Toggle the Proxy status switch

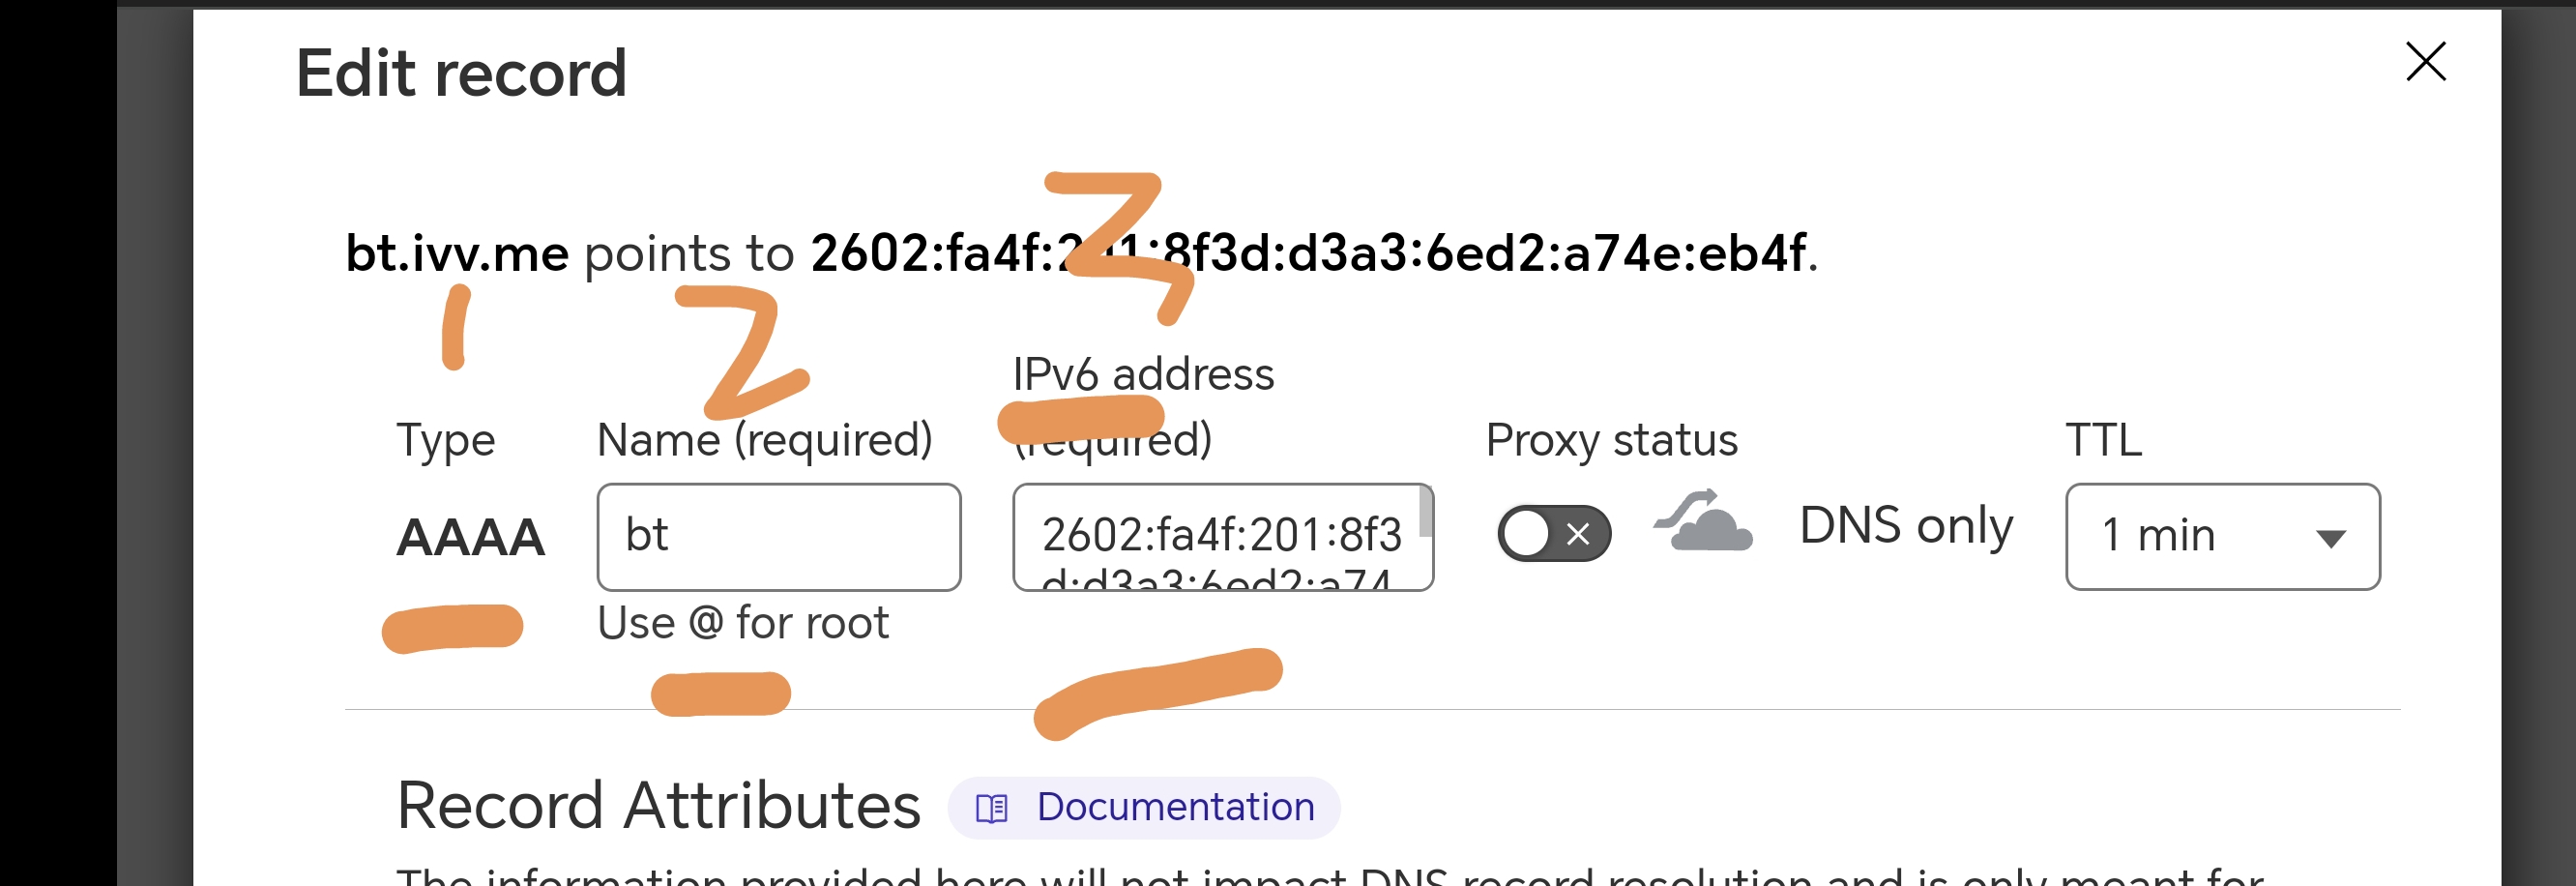point(1553,534)
